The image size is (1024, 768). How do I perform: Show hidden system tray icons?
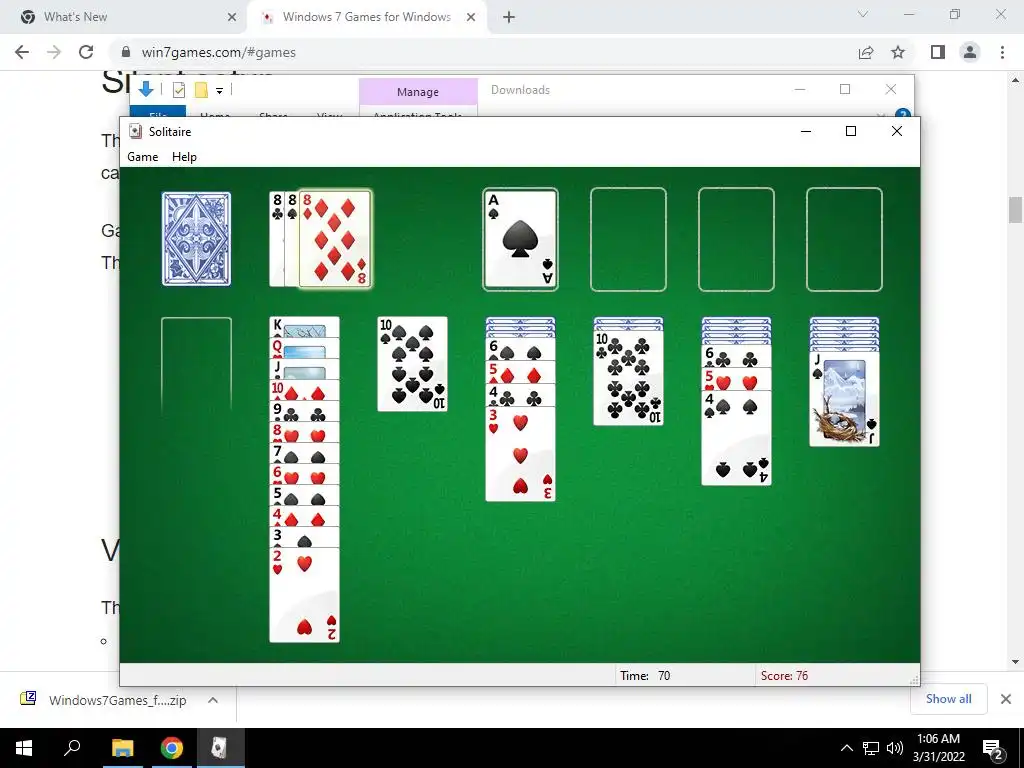(846, 748)
